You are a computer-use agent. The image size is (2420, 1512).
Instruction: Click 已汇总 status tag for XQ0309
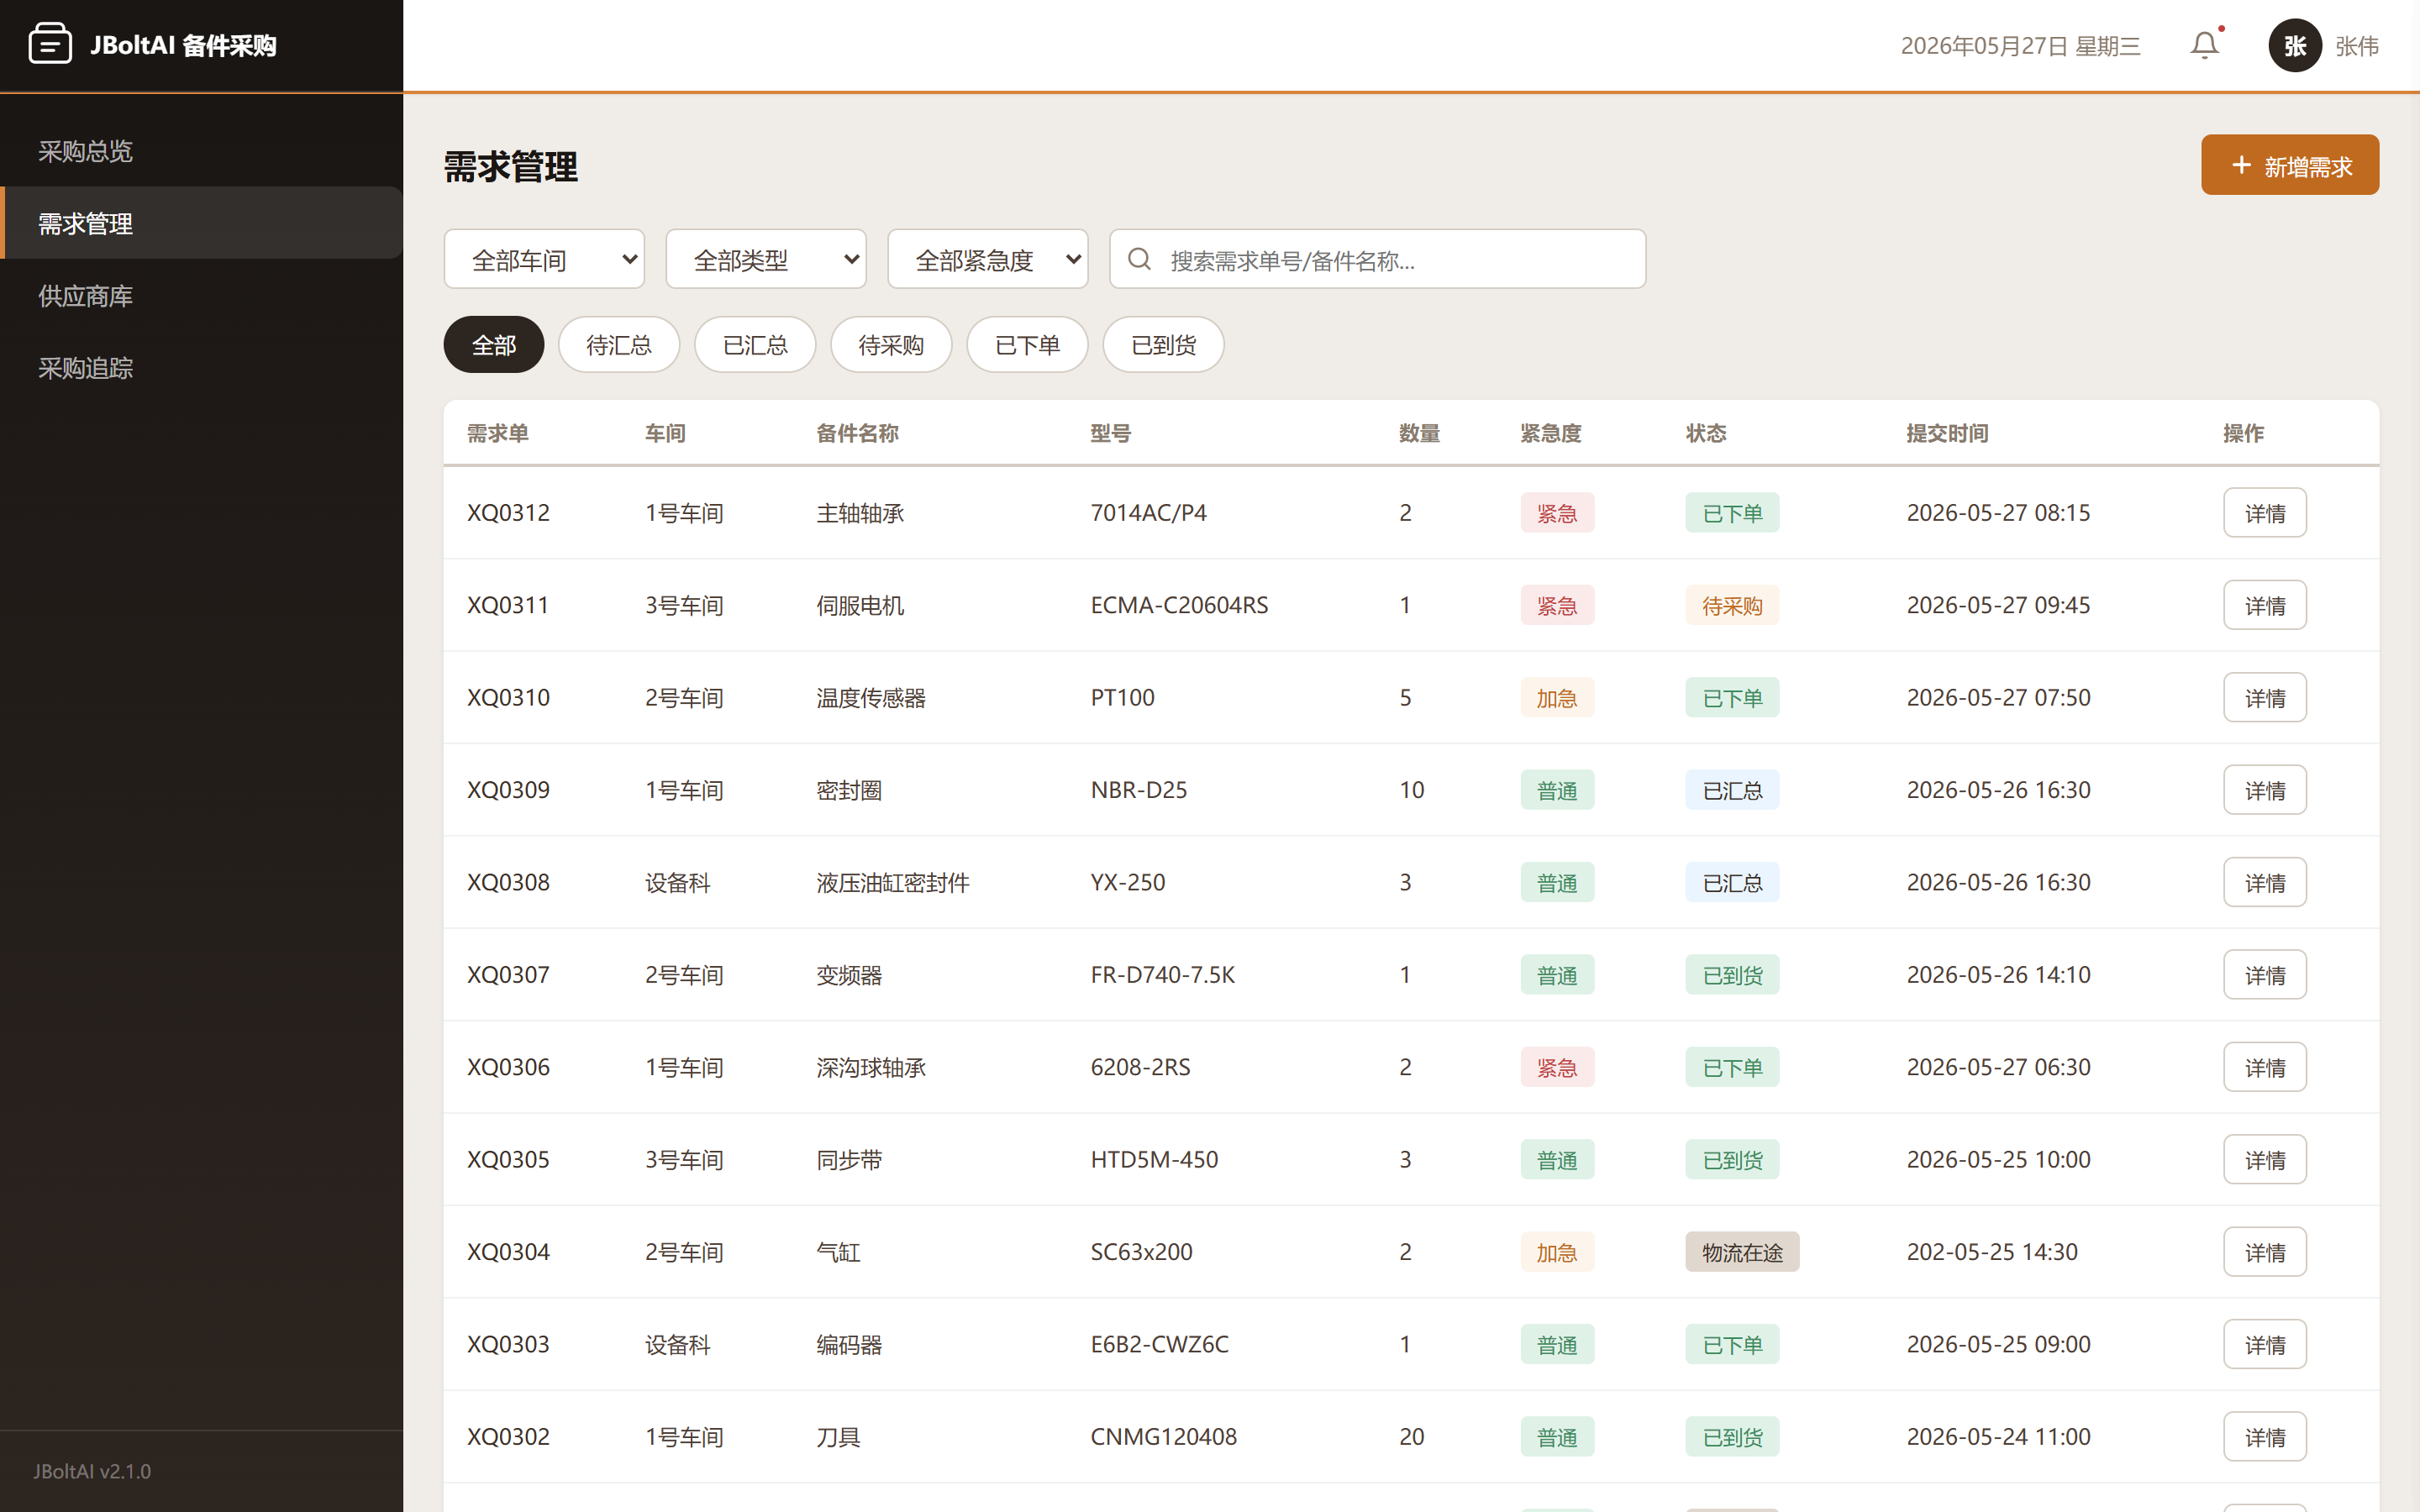(x=1732, y=790)
